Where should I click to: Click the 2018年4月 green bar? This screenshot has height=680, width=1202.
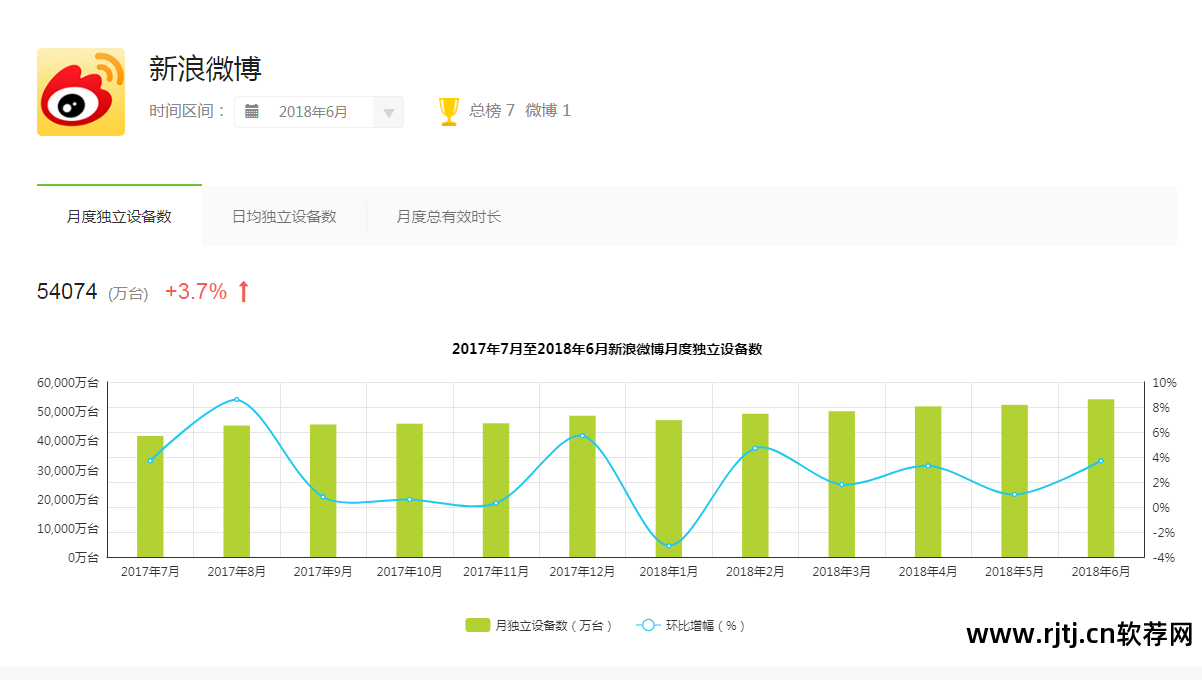pyautogui.click(x=928, y=482)
